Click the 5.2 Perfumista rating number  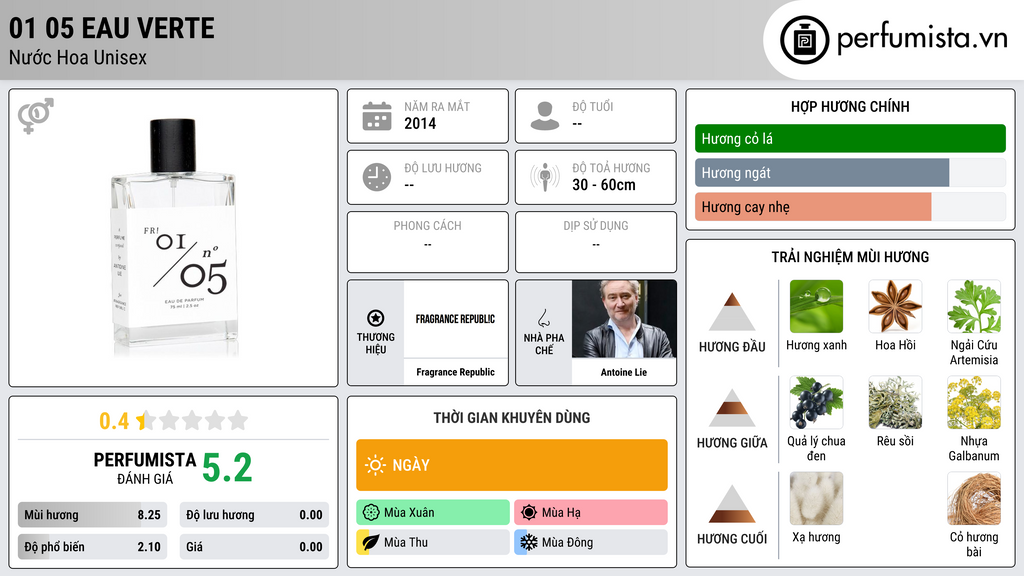(227, 468)
